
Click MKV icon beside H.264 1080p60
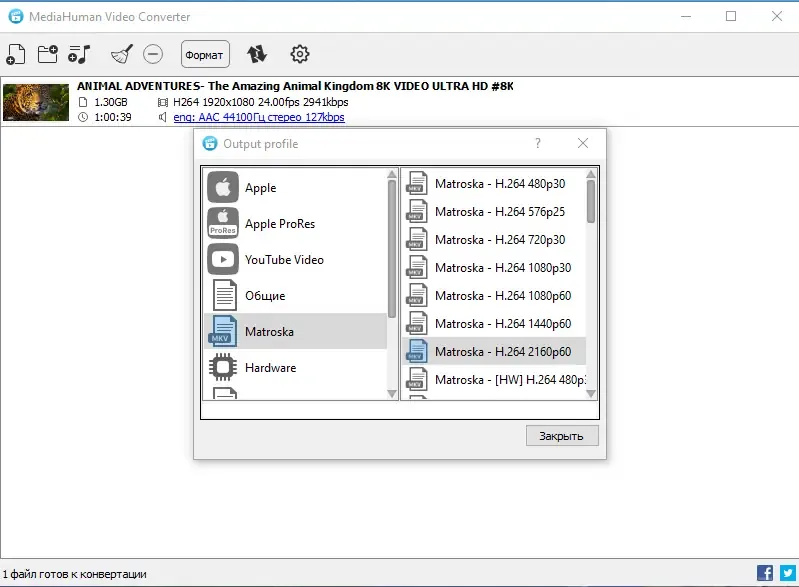pyautogui.click(x=416, y=296)
